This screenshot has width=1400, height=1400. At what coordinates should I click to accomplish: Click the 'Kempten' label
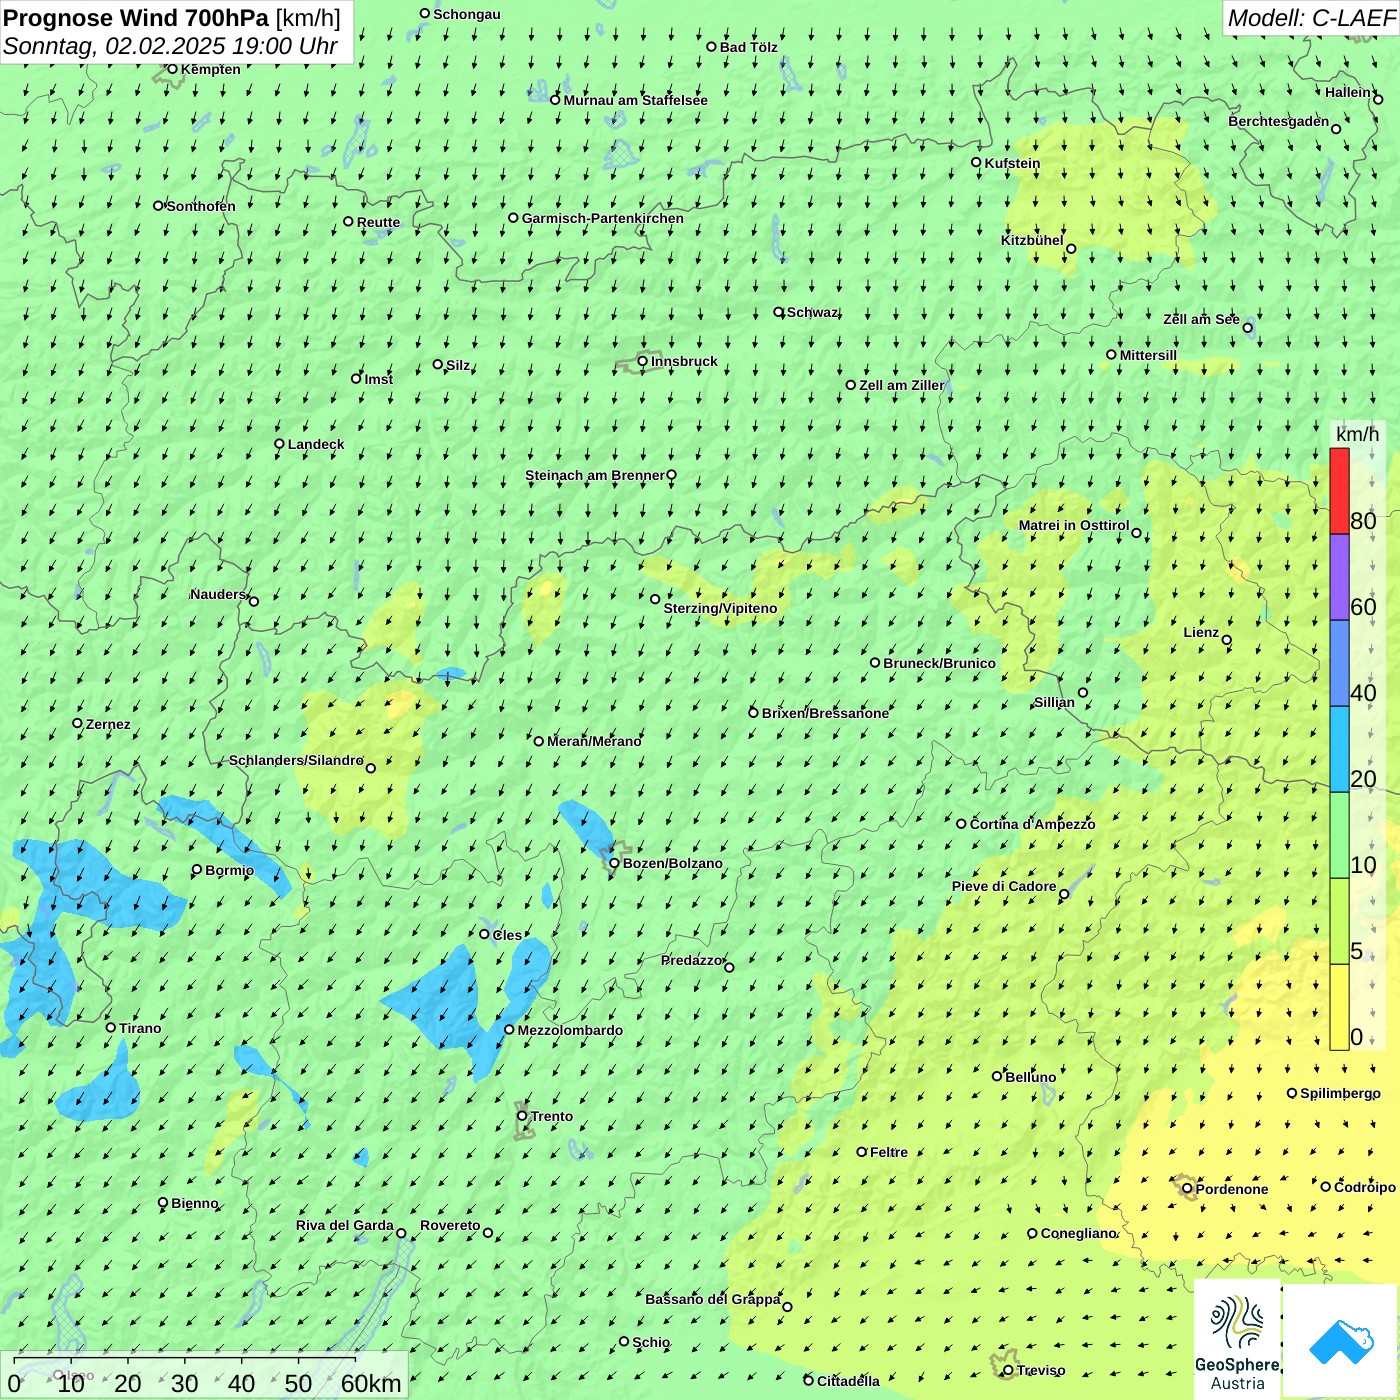point(210,69)
